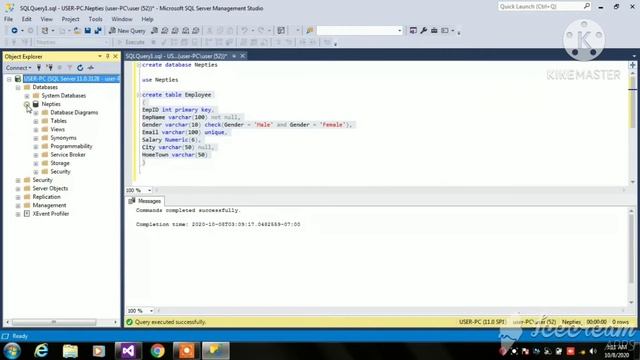Image resolution: width=640 pixels, height=360 pixels.
Task: Collapse the create database code outline
Action: [139, 65]
